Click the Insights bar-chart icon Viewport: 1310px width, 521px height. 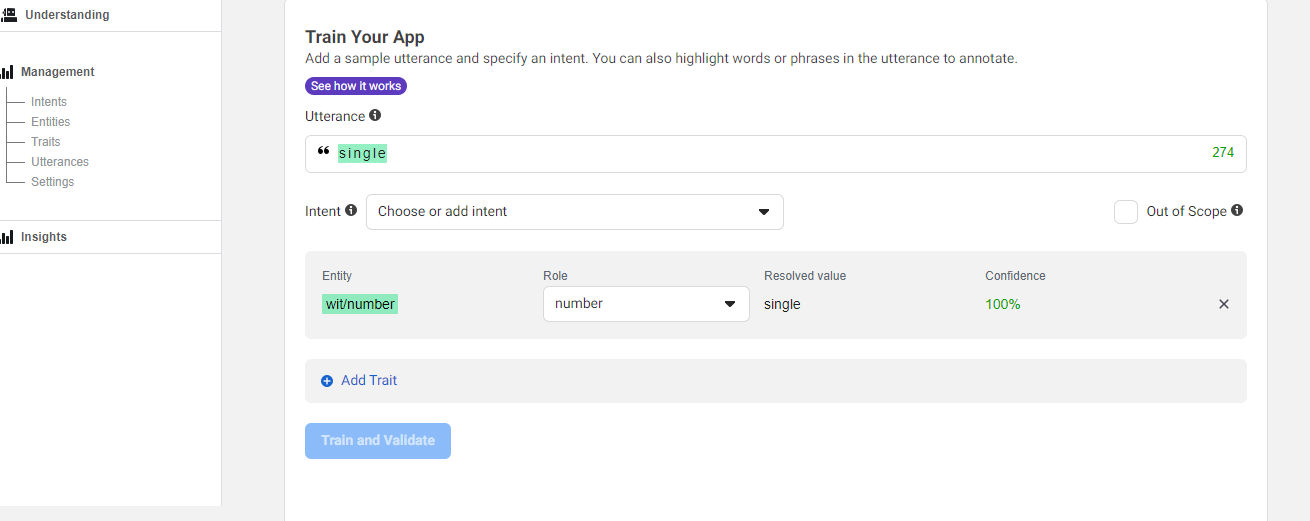pos(8,237)
